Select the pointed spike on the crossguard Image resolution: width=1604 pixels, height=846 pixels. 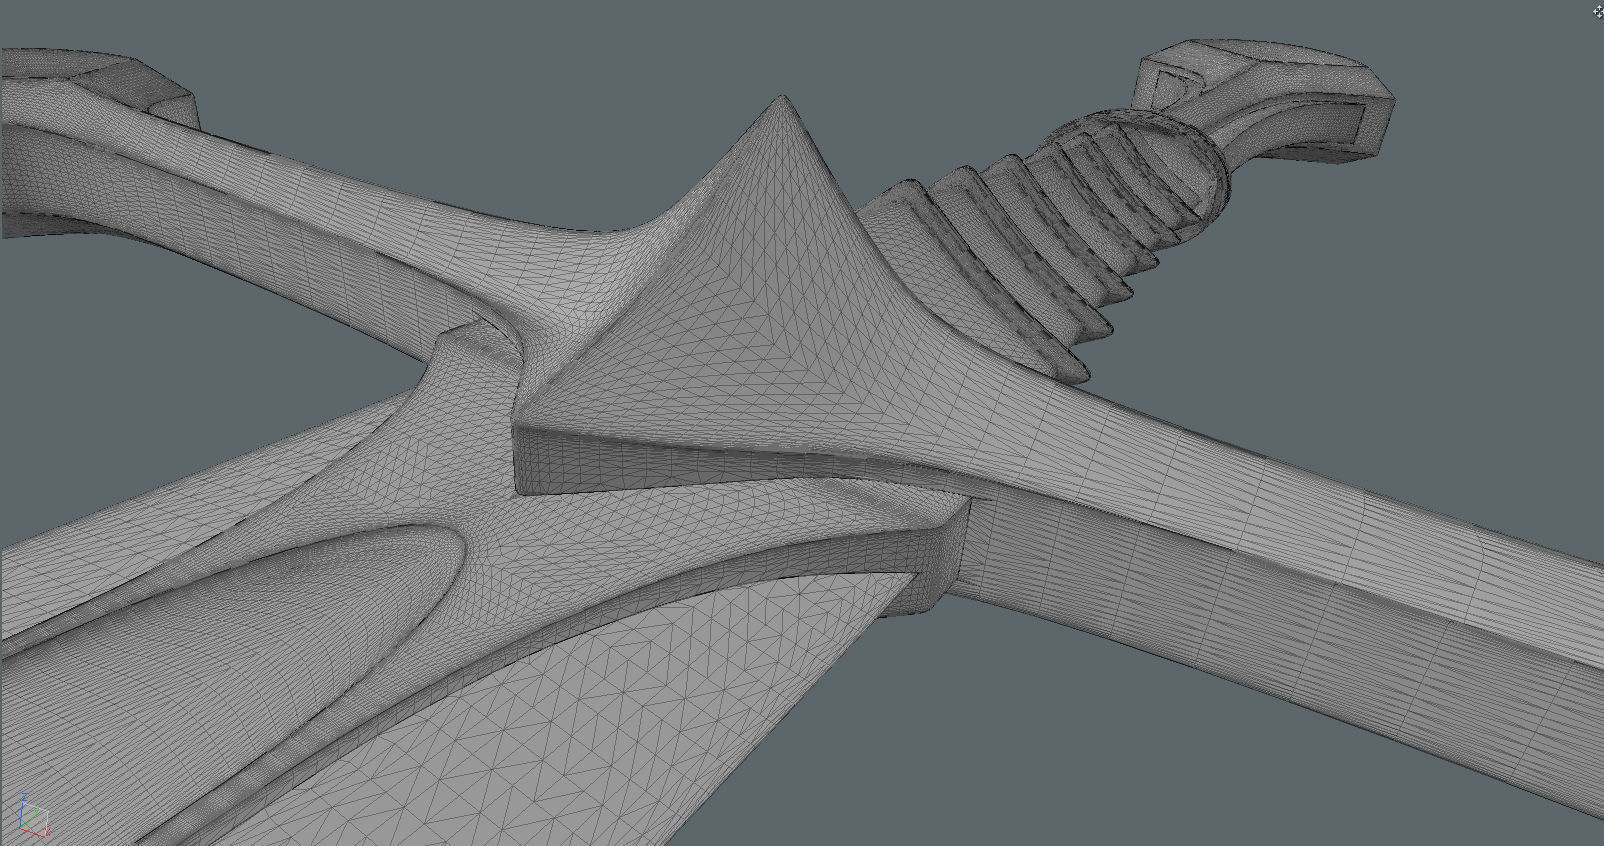740,290
